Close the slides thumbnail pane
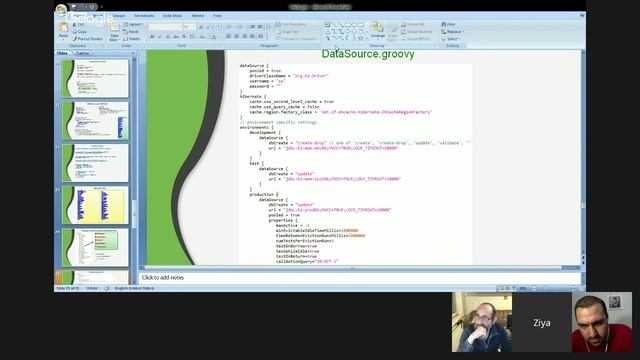 click(133, 53)
